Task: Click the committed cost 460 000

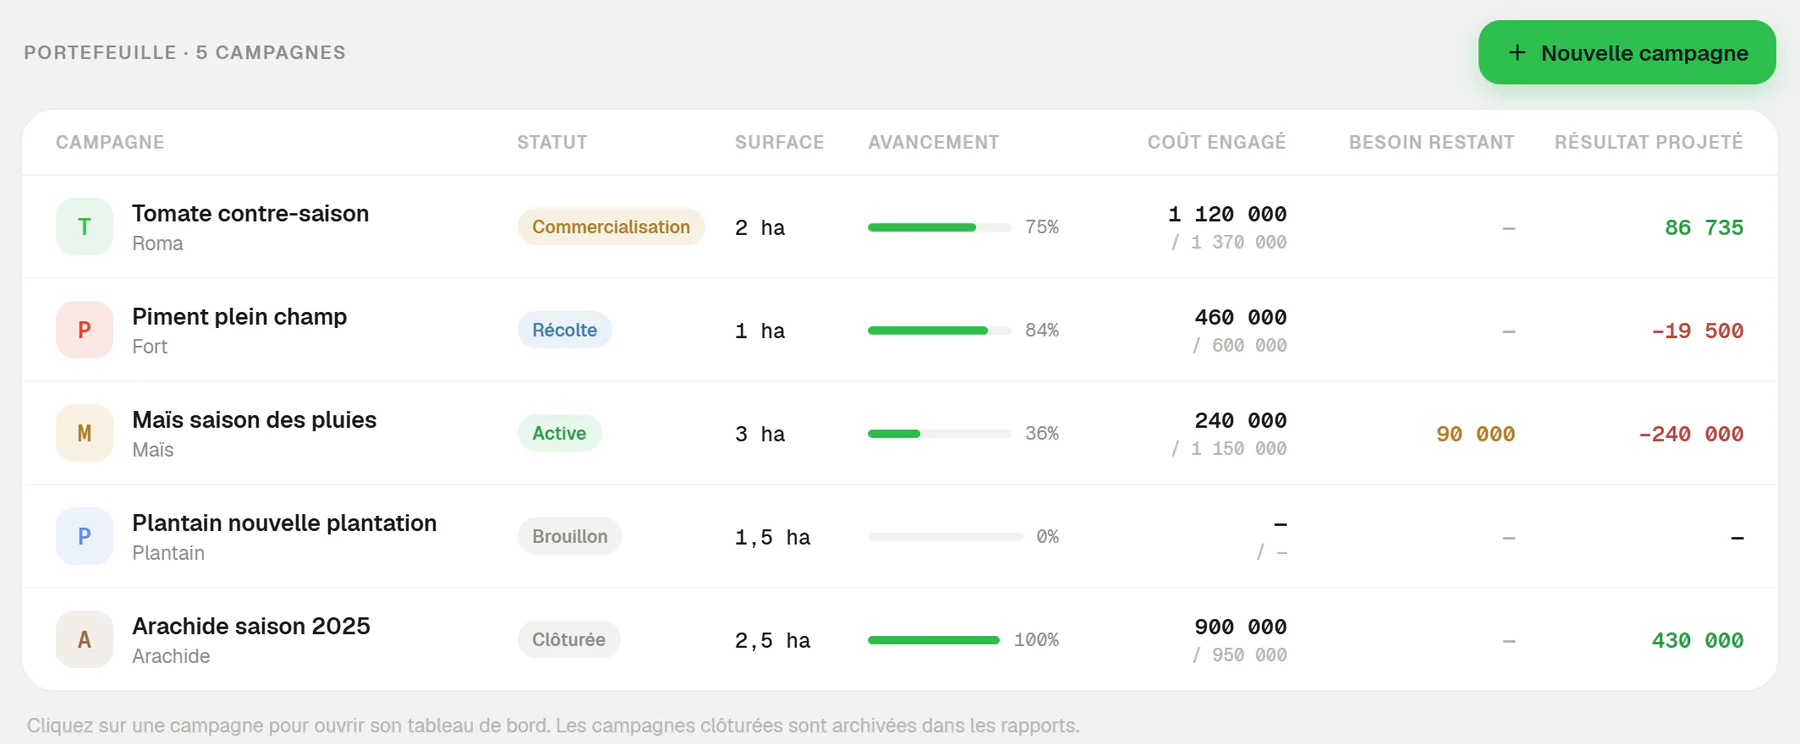Action: (x=1241, y=317)
